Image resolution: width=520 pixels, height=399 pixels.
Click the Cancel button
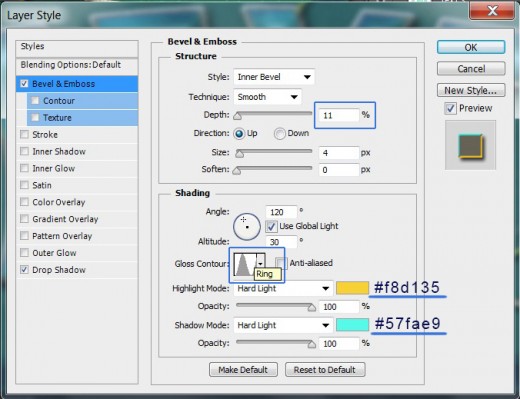pos(471,69)
